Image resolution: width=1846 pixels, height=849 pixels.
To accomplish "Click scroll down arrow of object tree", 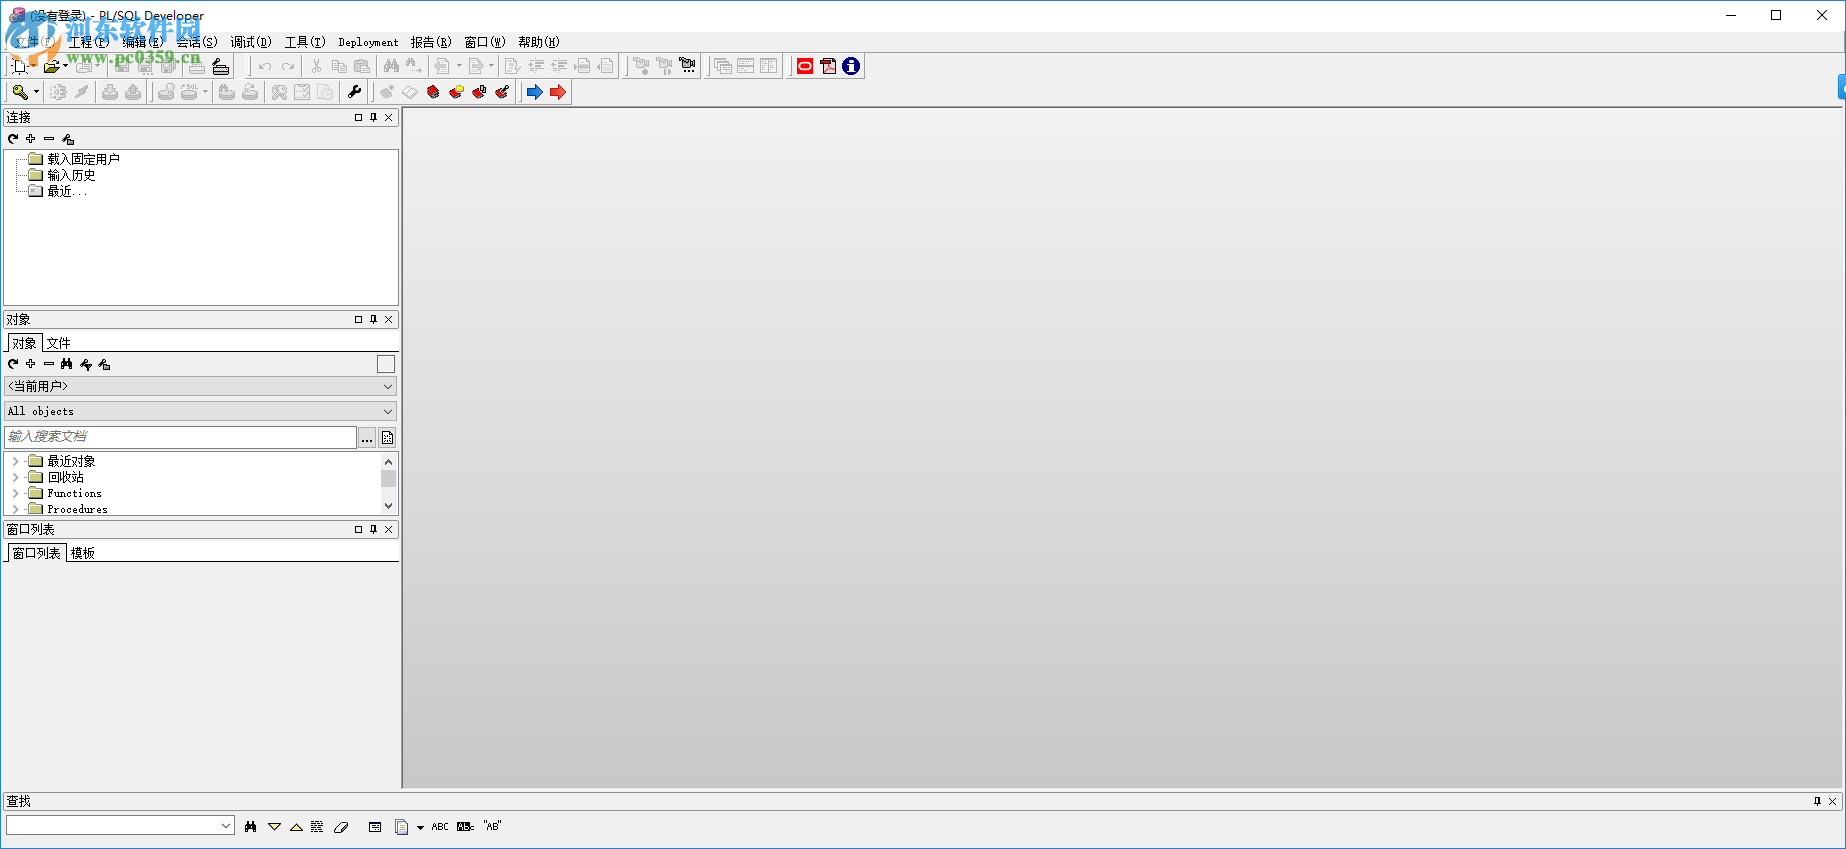I will (389, 506).
